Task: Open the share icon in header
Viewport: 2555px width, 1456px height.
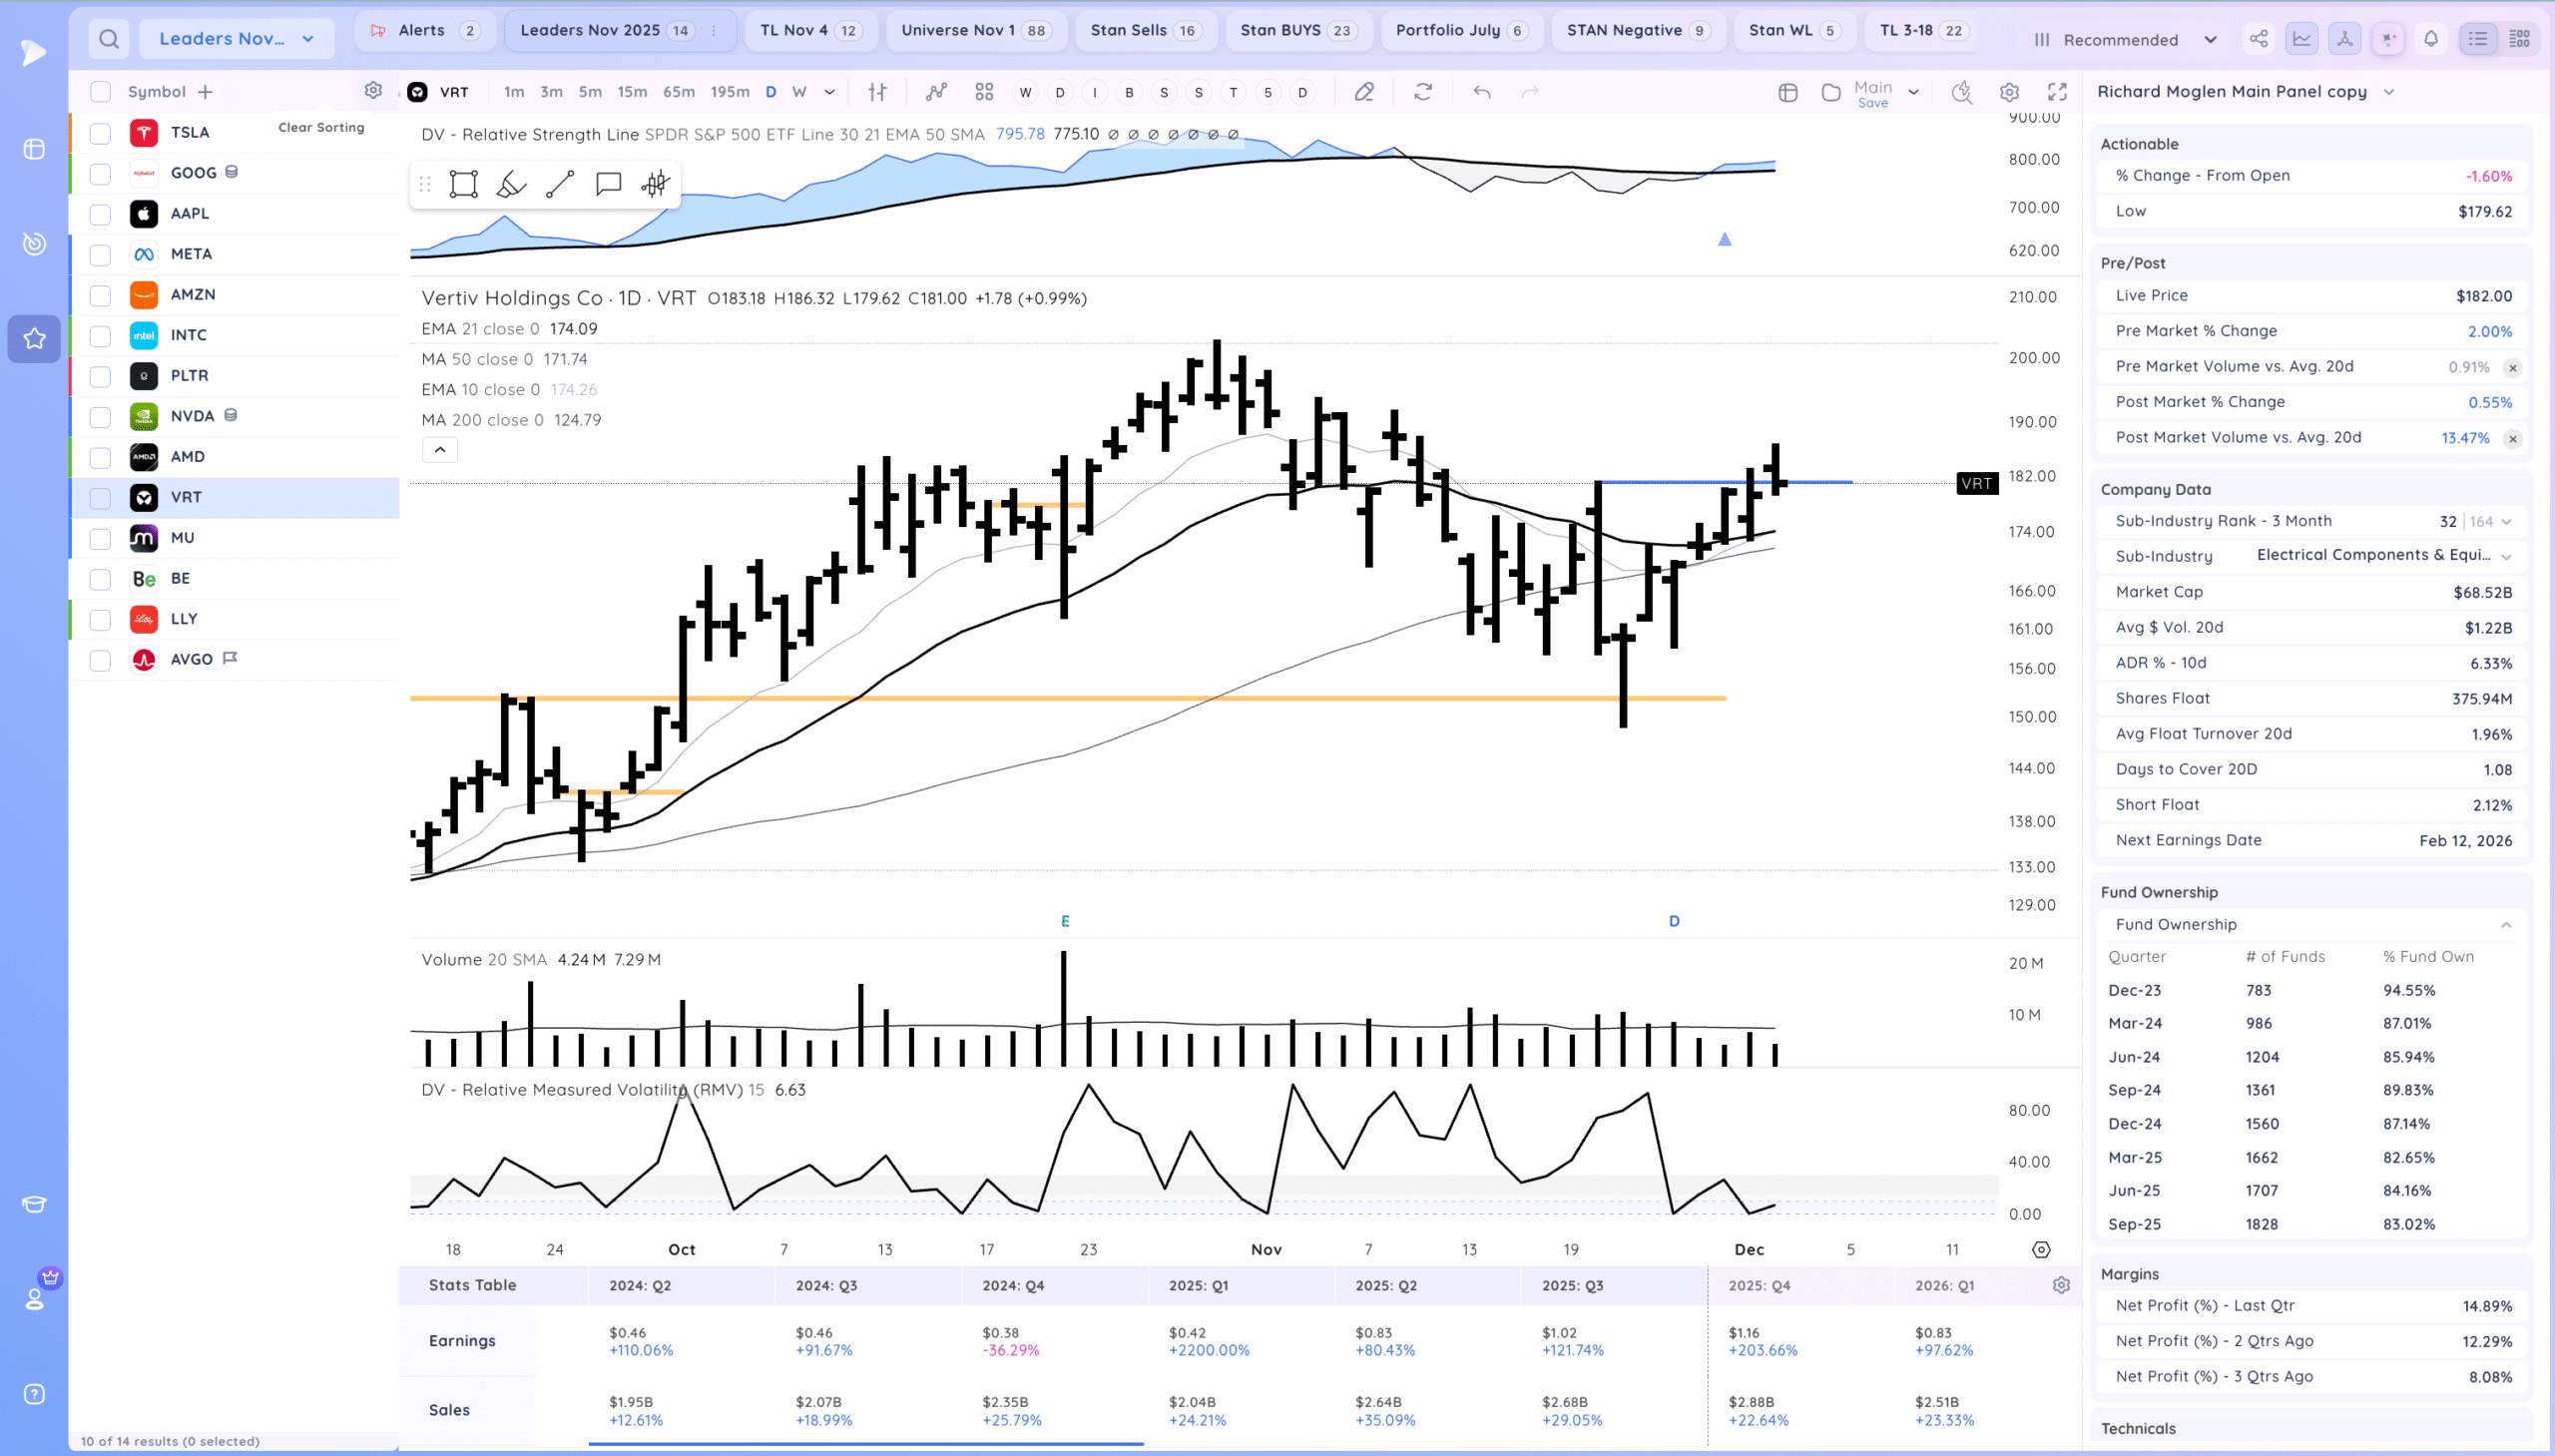Action: point(2258,39)
